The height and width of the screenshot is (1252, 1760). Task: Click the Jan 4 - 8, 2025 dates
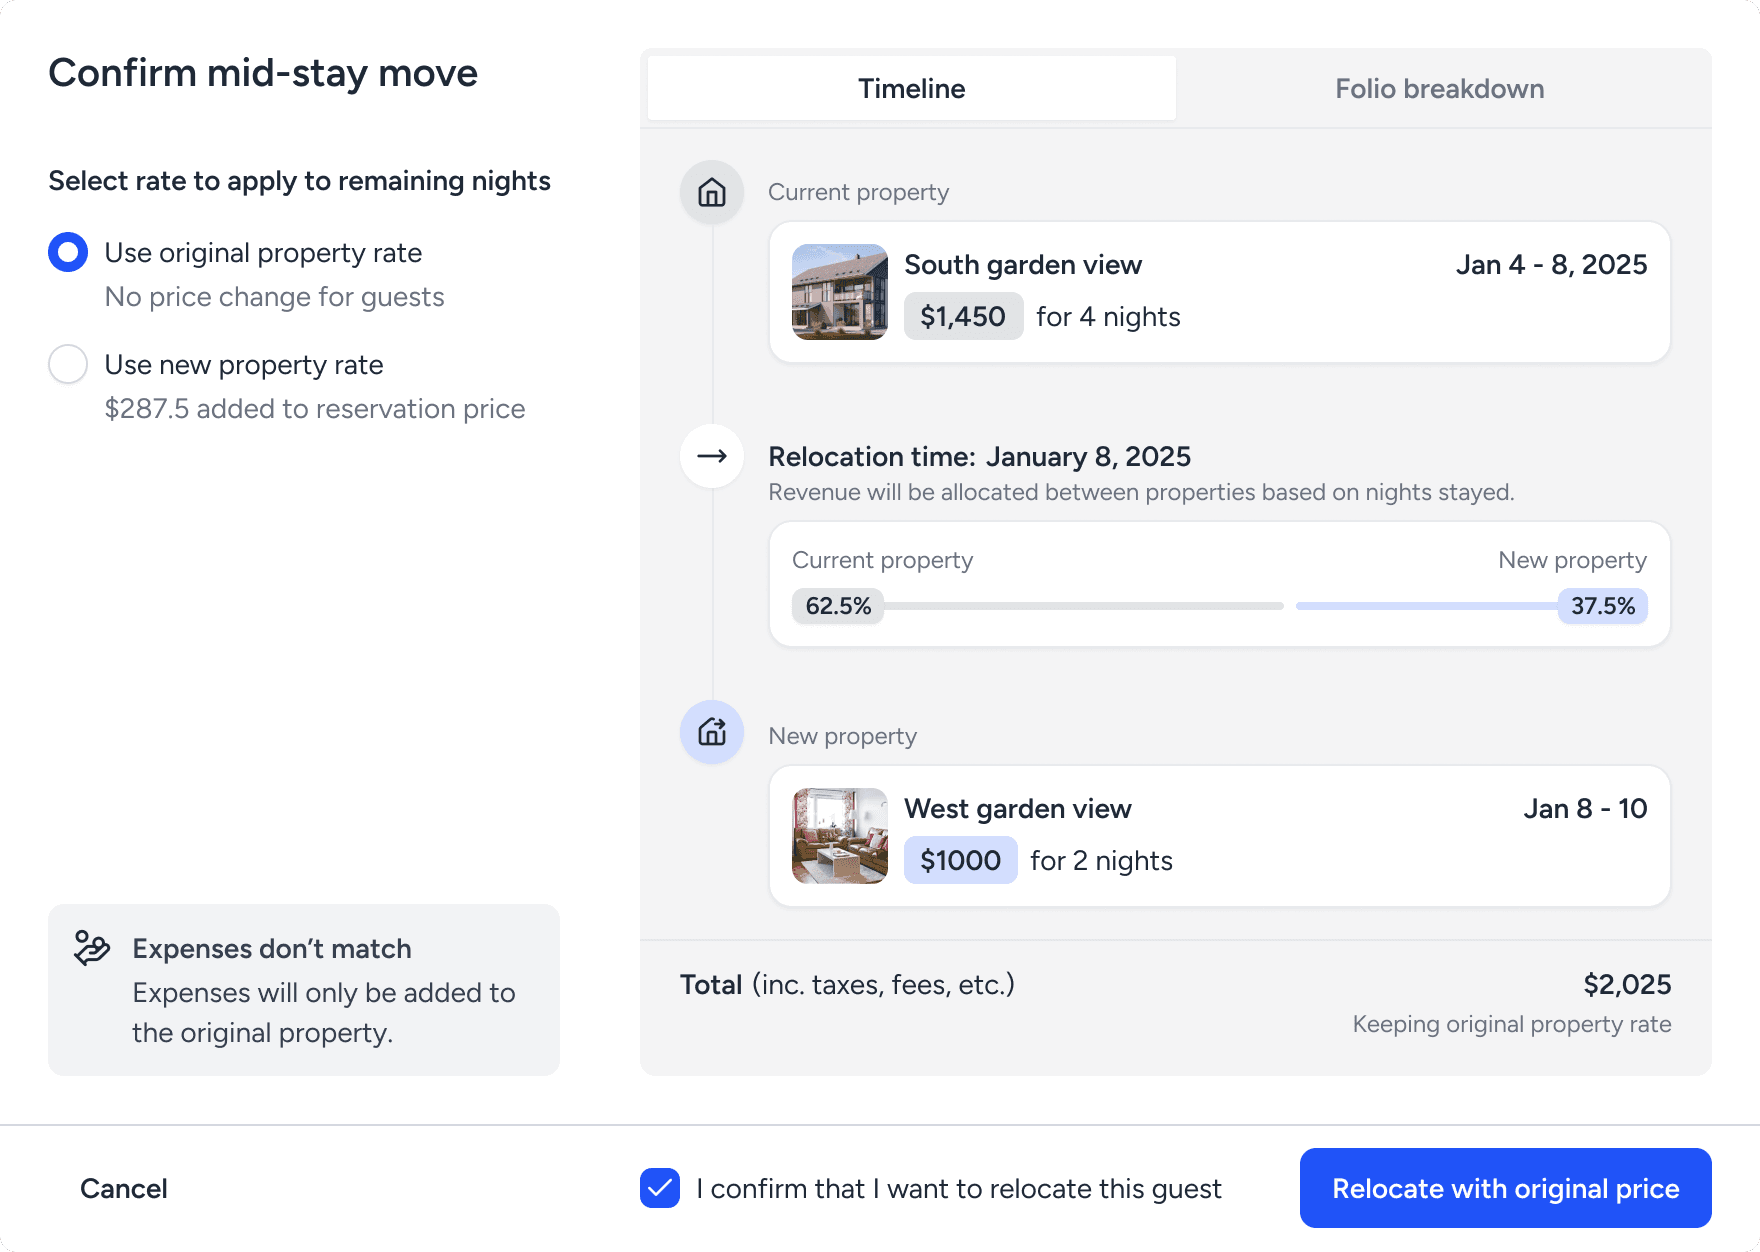tap(1551, 265)
